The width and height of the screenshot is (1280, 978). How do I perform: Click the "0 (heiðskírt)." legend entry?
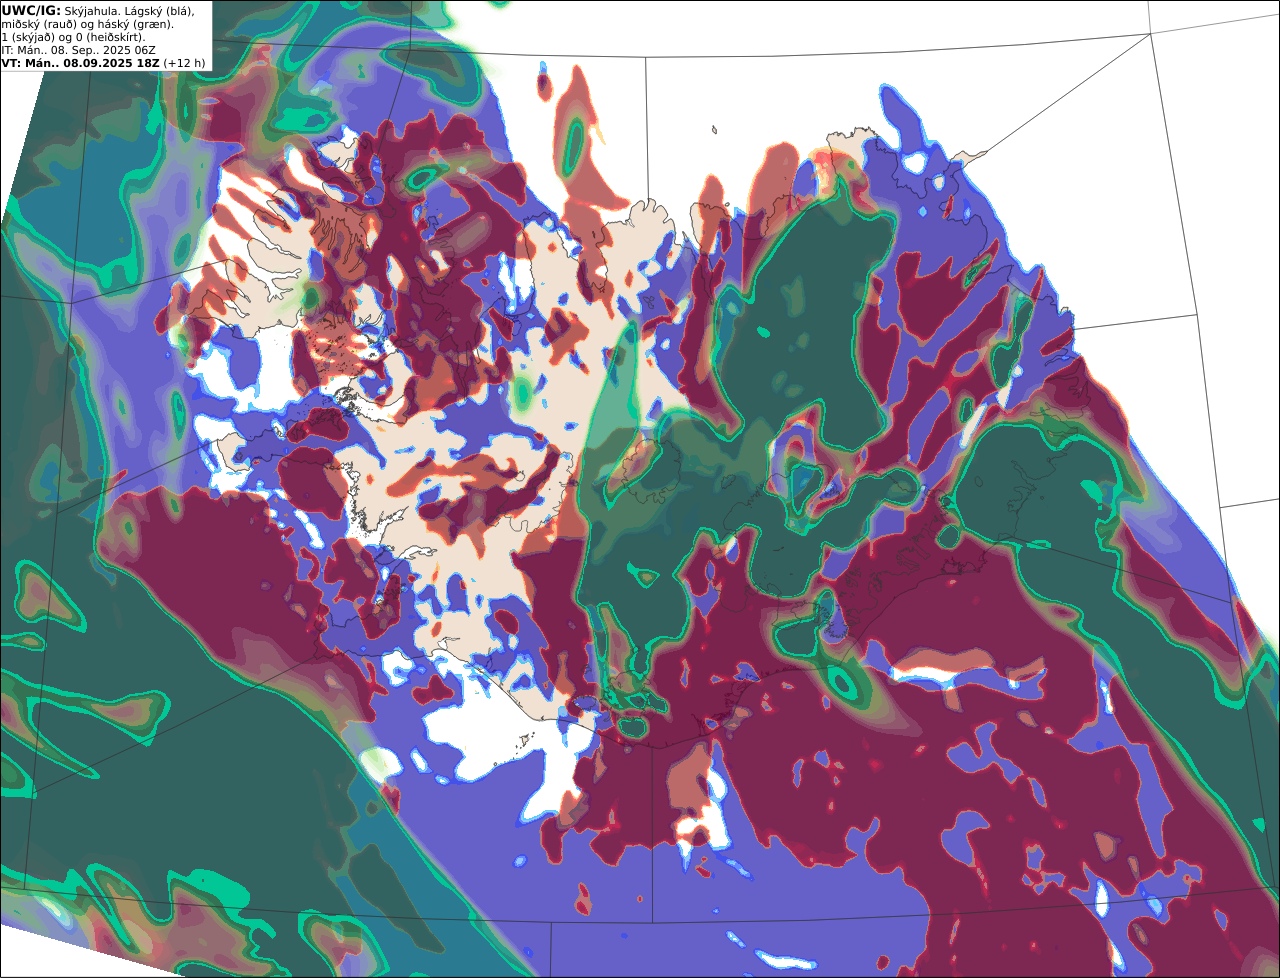click(111, 38)
